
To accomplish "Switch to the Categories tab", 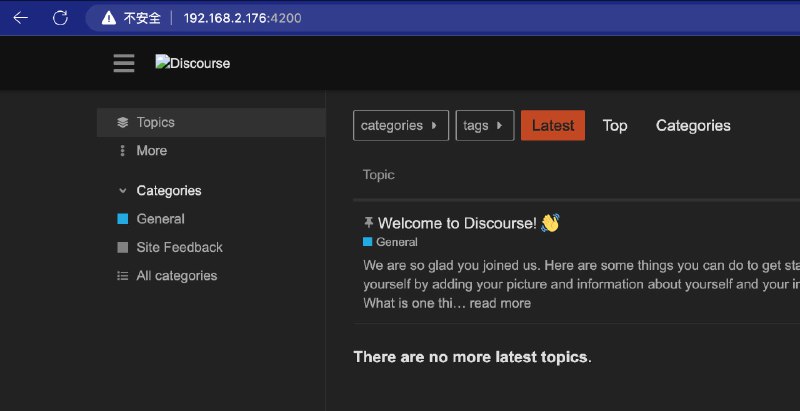I will (693, 126).
